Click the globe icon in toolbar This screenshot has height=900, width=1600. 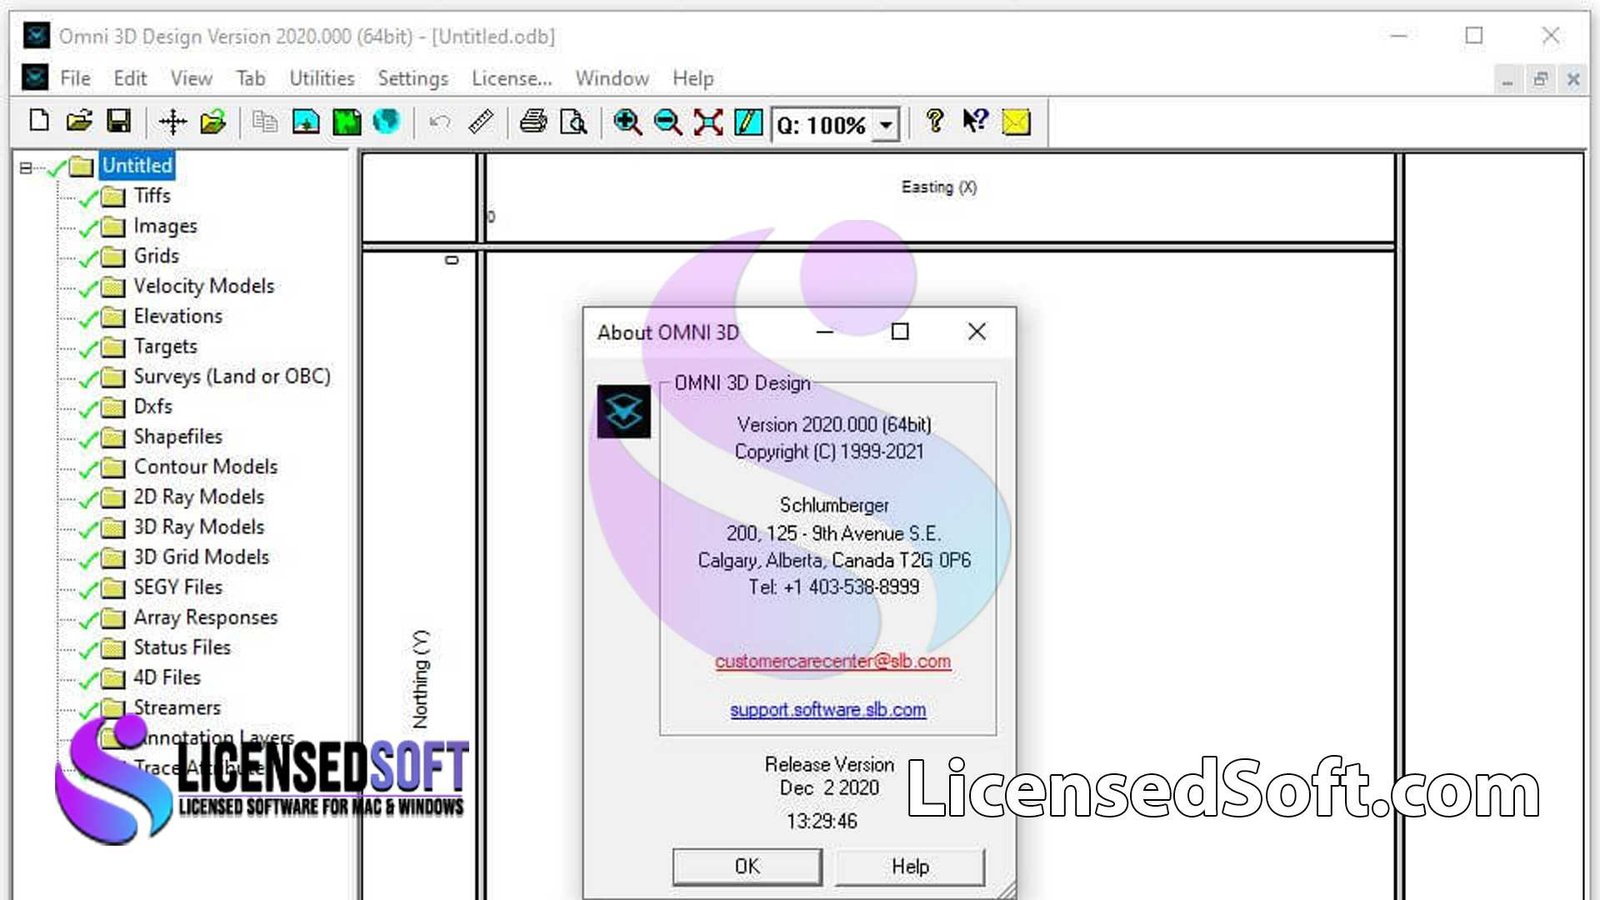coord(386,122)
